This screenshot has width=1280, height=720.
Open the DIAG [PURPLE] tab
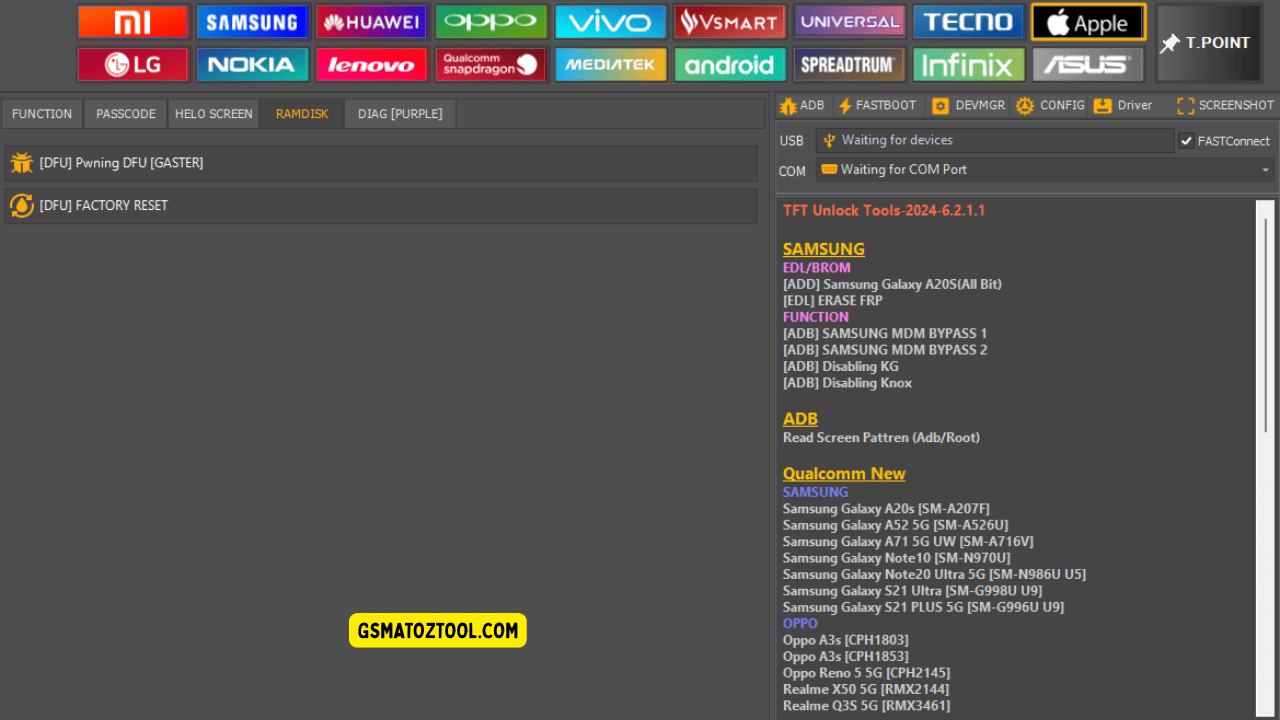399,113
